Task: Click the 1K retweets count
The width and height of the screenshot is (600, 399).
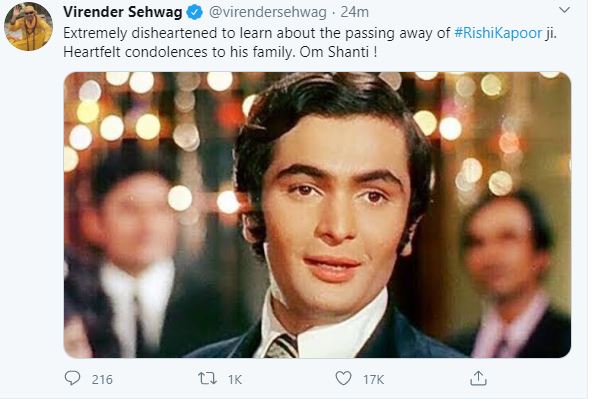Action: tap(235, 379)
